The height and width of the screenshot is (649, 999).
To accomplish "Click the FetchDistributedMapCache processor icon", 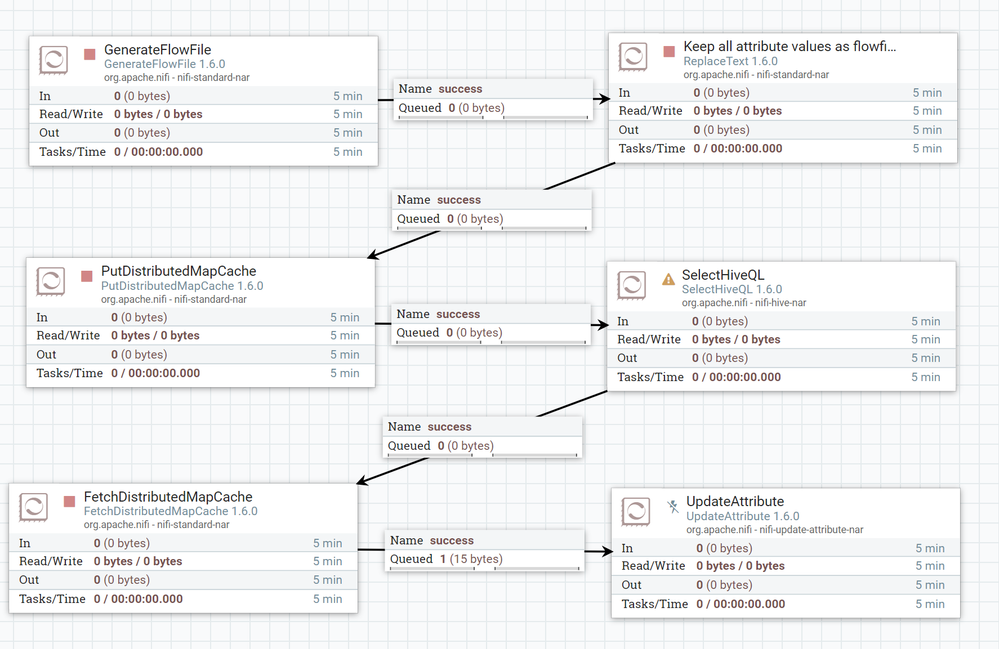I will 33,508.
